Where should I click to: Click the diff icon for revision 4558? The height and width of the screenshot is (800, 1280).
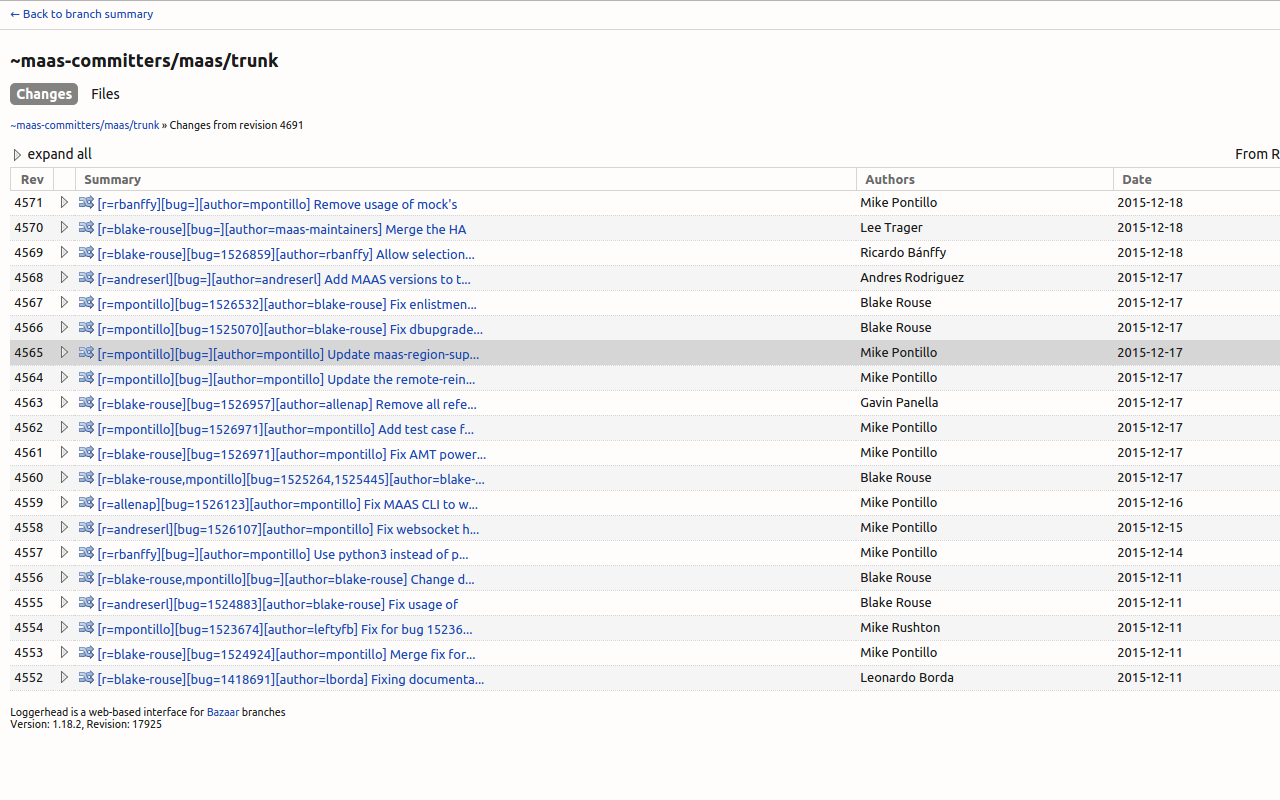[86, 527]
